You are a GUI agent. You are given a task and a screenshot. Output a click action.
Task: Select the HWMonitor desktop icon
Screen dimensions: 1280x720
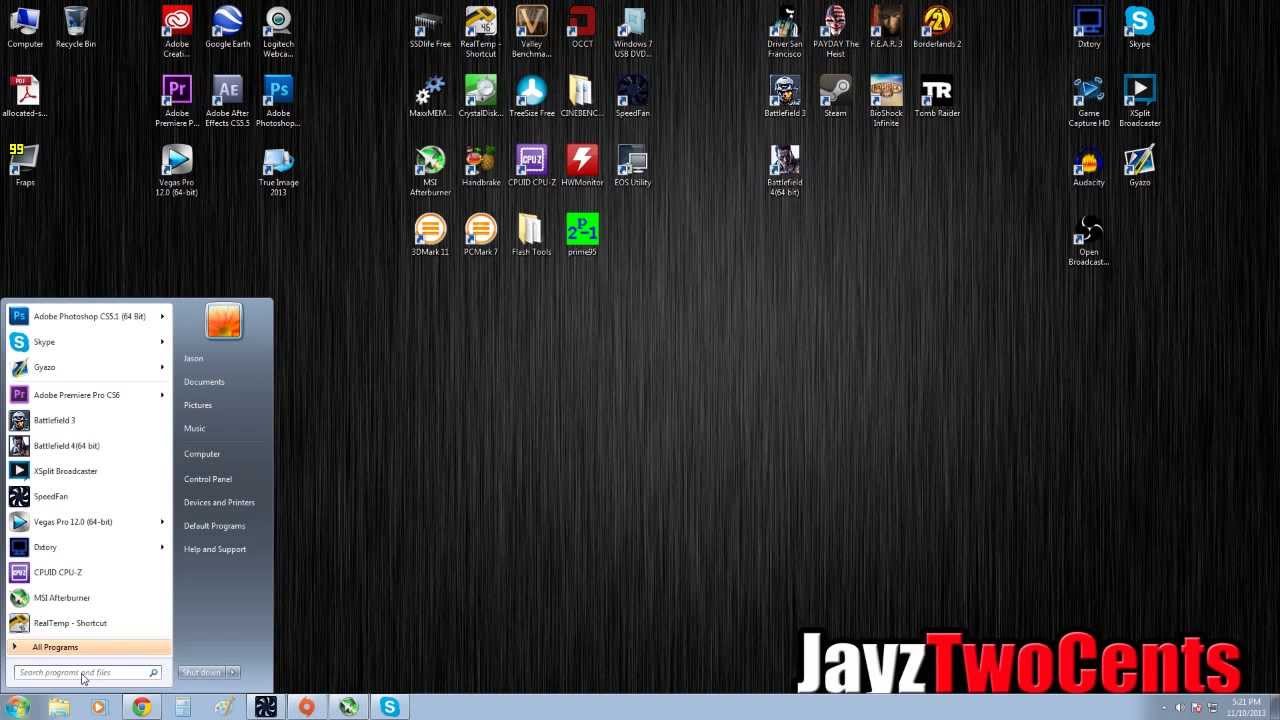(x=582, y=165)
